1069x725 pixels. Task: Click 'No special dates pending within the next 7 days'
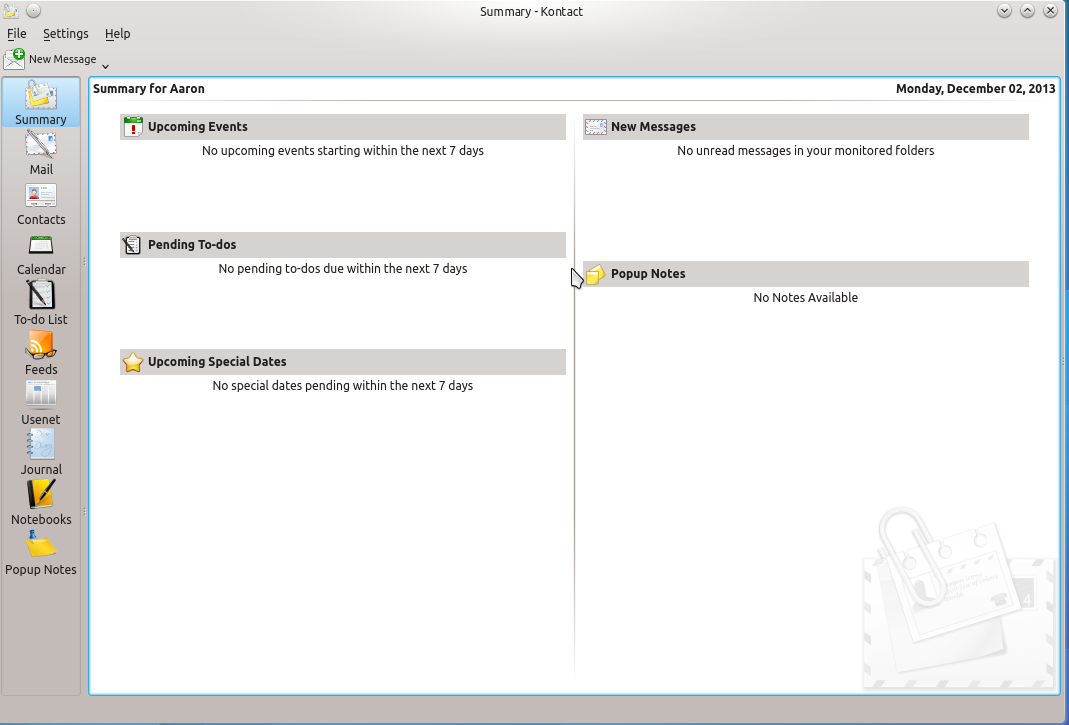coord(343,386)
